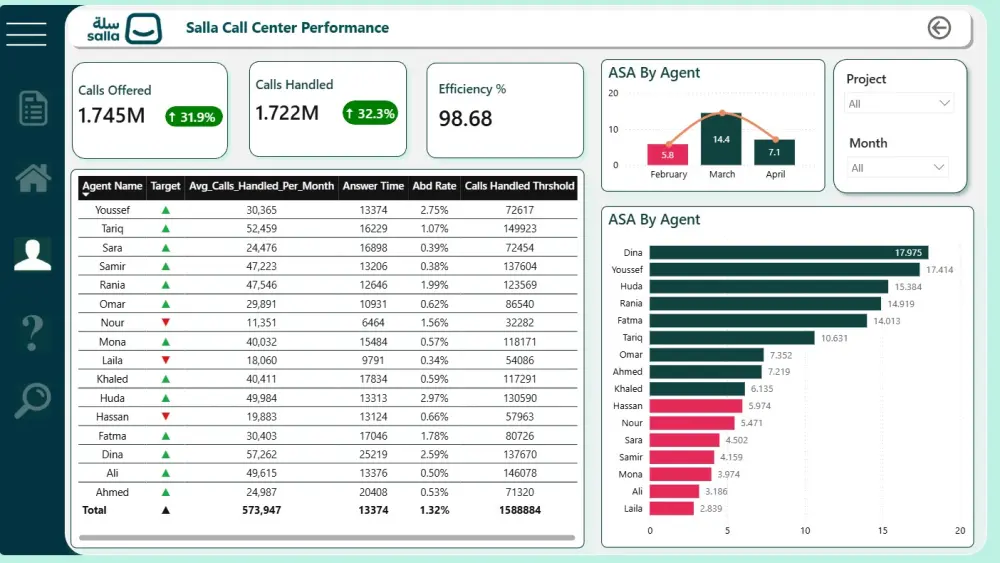Screen dimensions: 1000x563
Task: Click the magnifying glass search icon
Action: pos(33,400)
